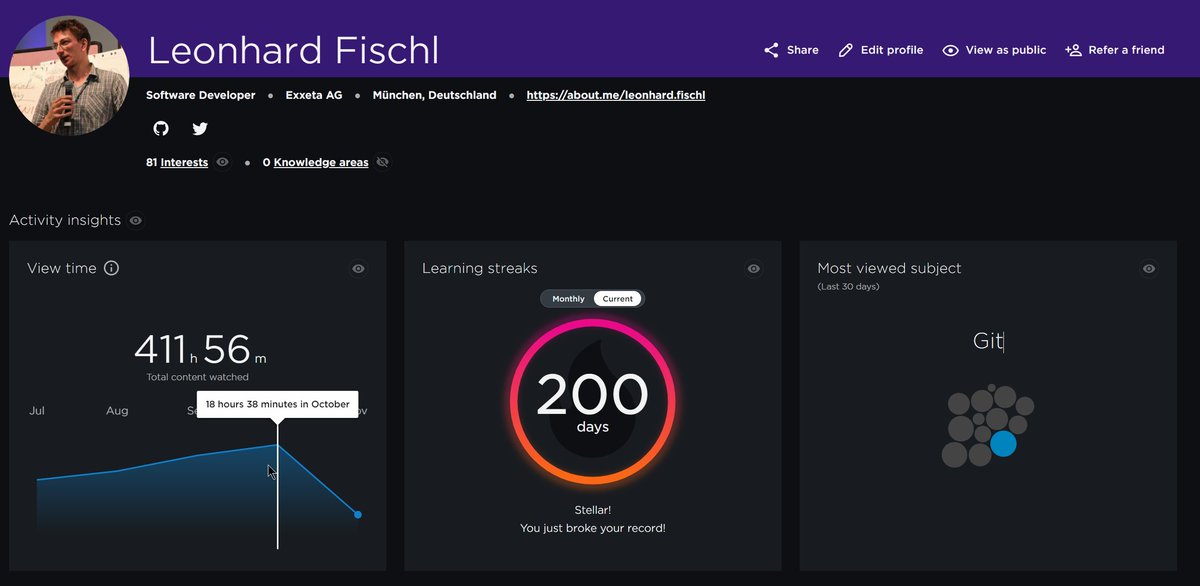Toggle View time card visibility eye
Screen dimensions: 1200x586
coord(358,268)
